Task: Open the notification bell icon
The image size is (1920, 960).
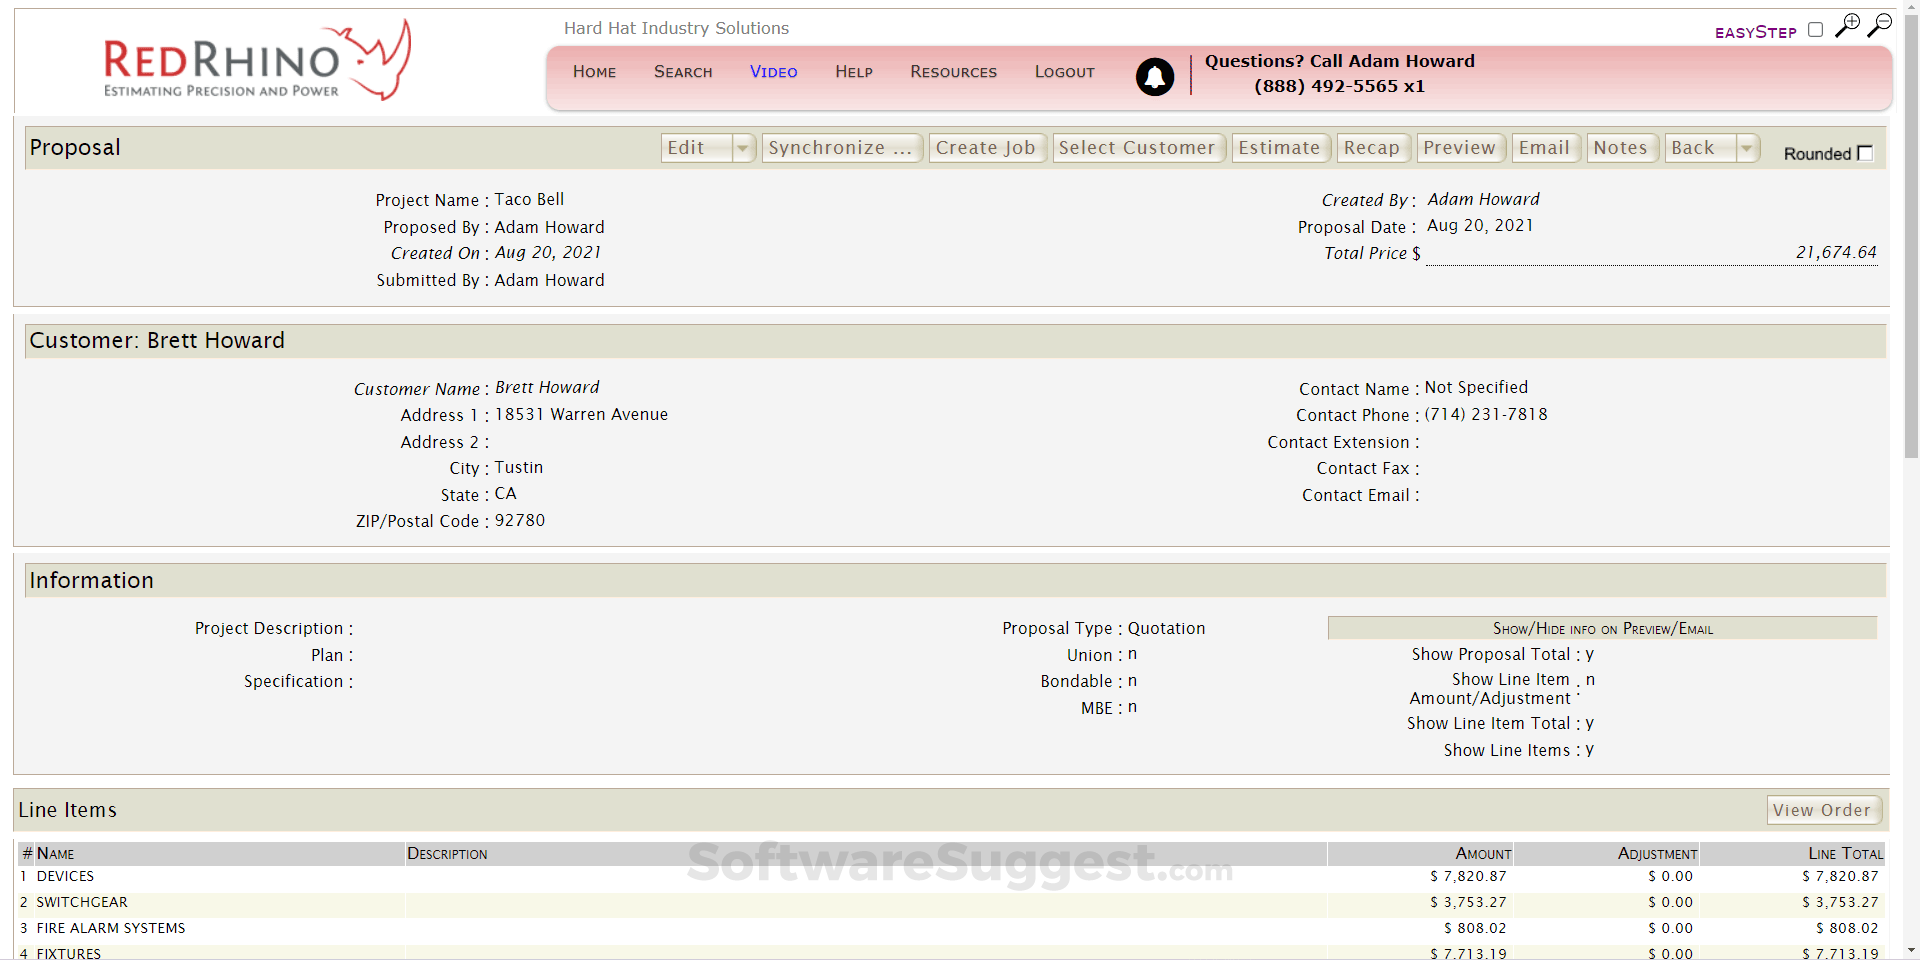Action: 1155,76
